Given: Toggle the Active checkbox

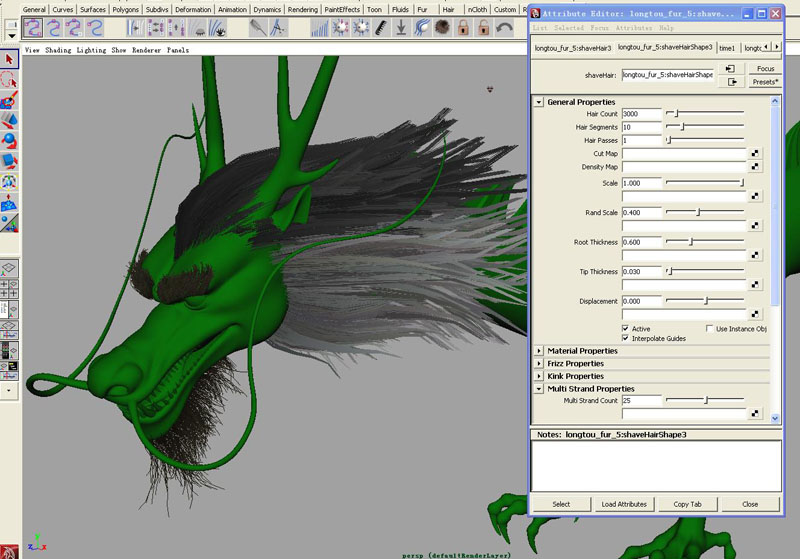Looking at the screenshot, I should tap(626, 328).
